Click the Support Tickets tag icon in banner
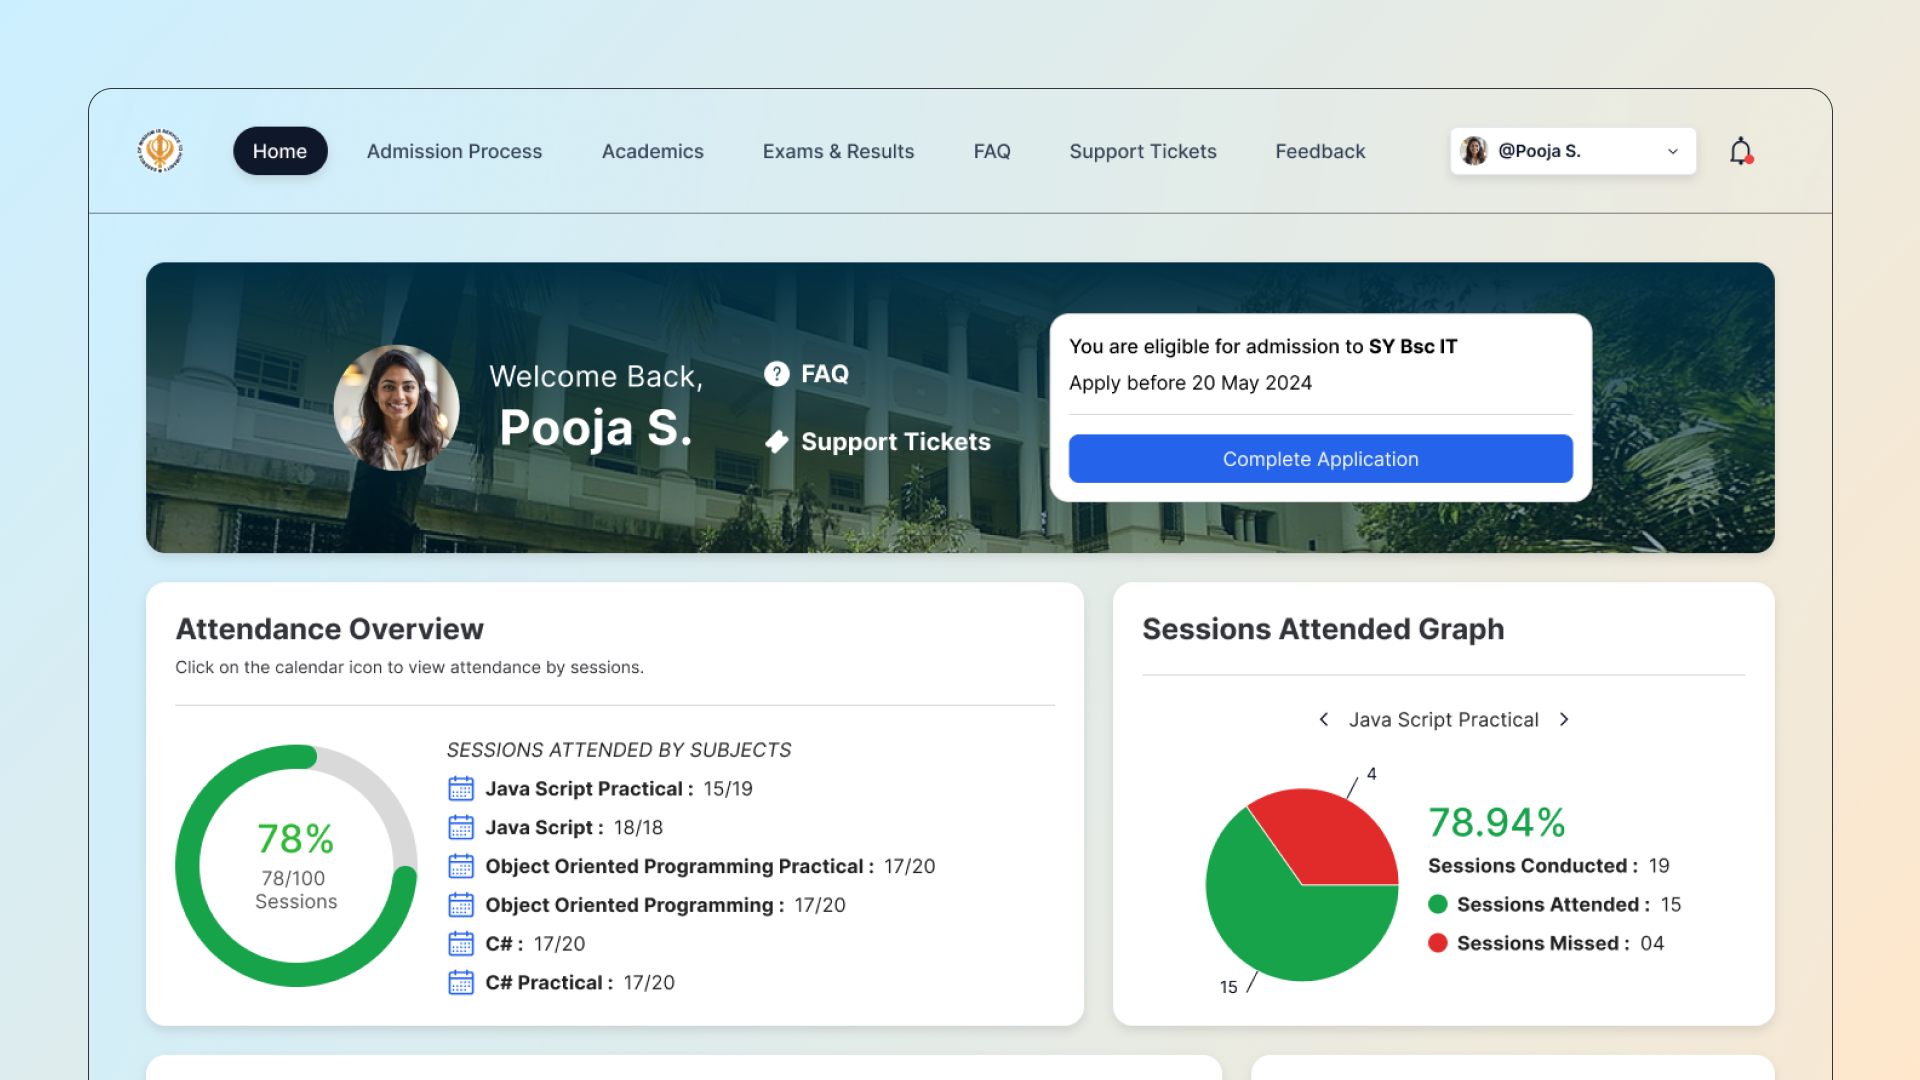 pyautogui.click(x=777, y=442)
